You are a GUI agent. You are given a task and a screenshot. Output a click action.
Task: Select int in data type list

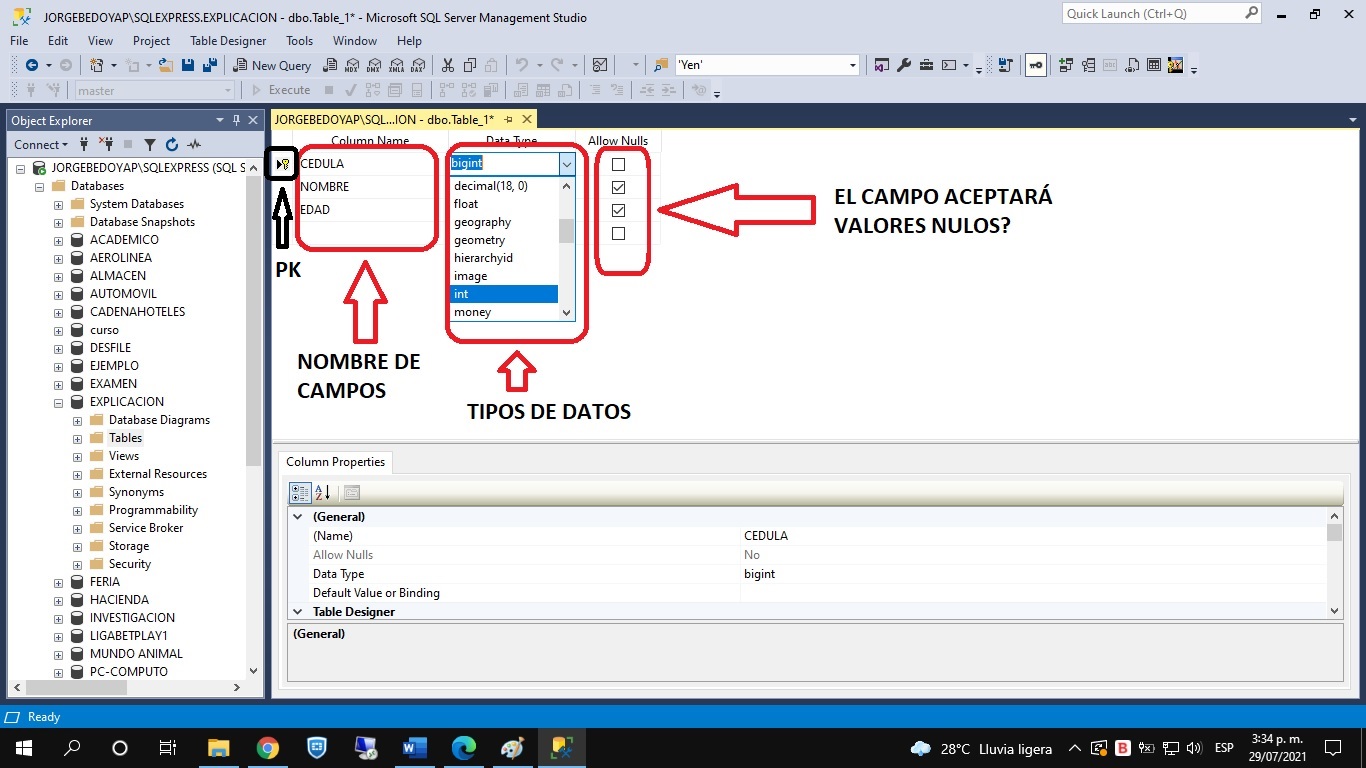[504, 294]
